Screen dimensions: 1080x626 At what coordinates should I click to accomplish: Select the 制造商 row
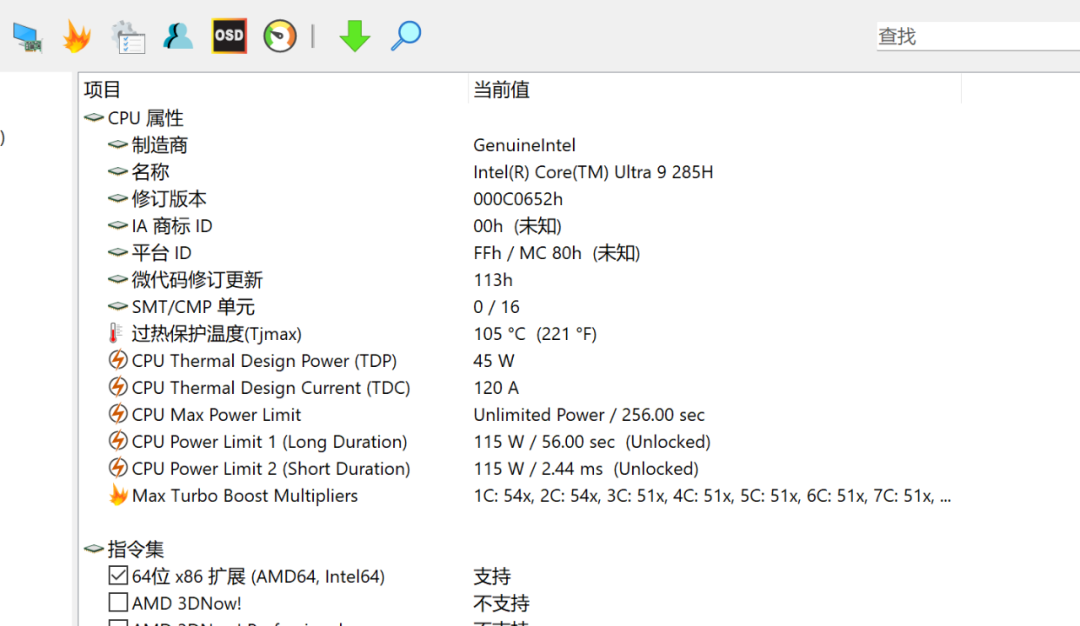coord(148,145)
